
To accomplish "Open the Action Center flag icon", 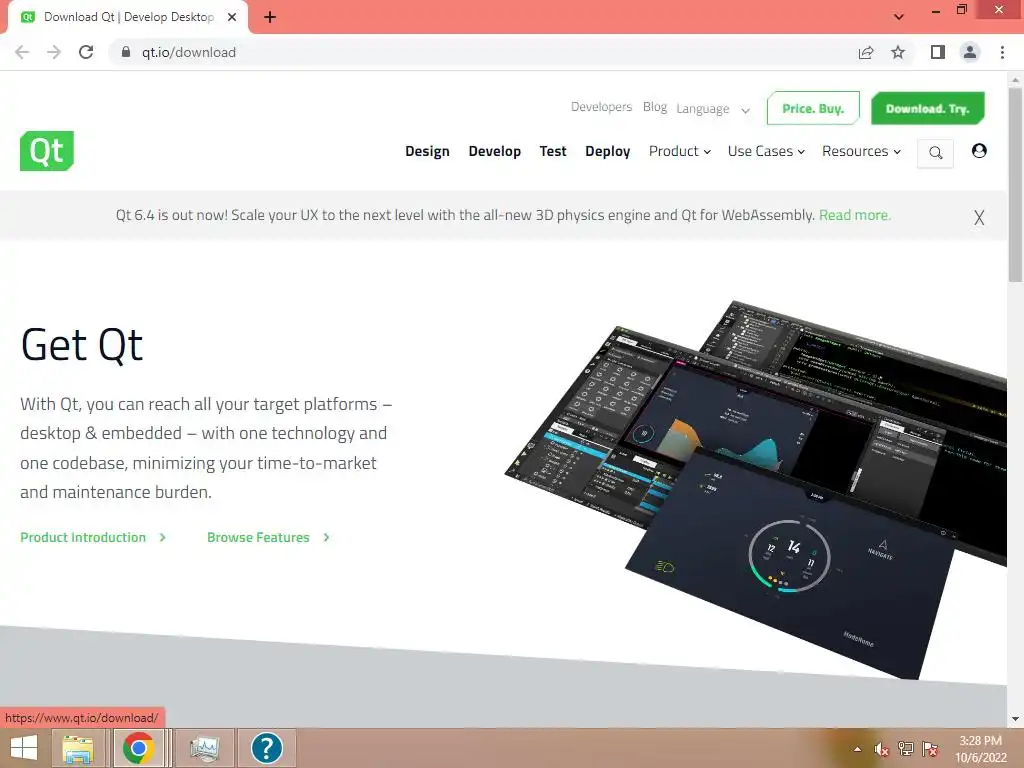I will tap(930, 749).
